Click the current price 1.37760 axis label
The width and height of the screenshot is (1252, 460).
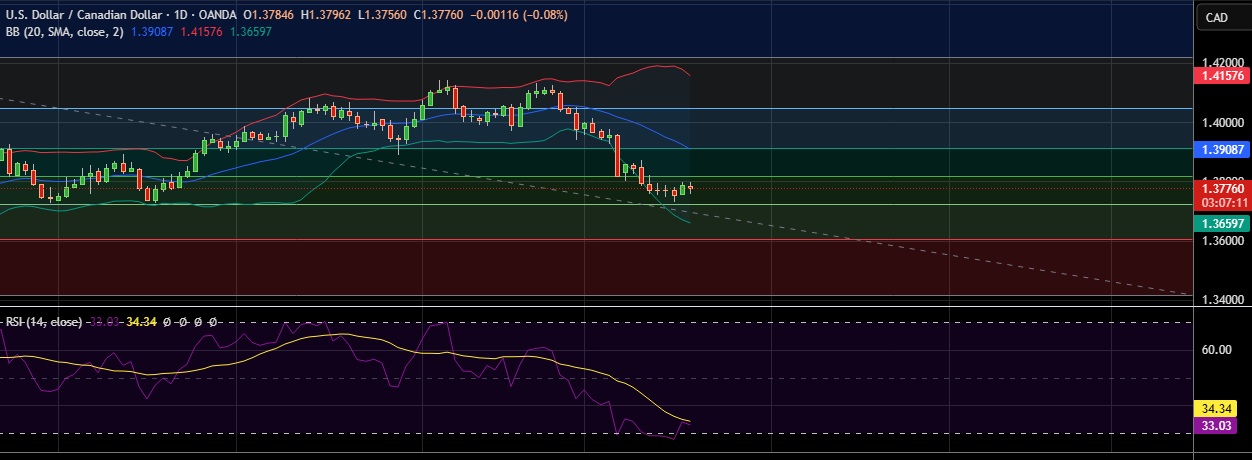click(1221, 188)
